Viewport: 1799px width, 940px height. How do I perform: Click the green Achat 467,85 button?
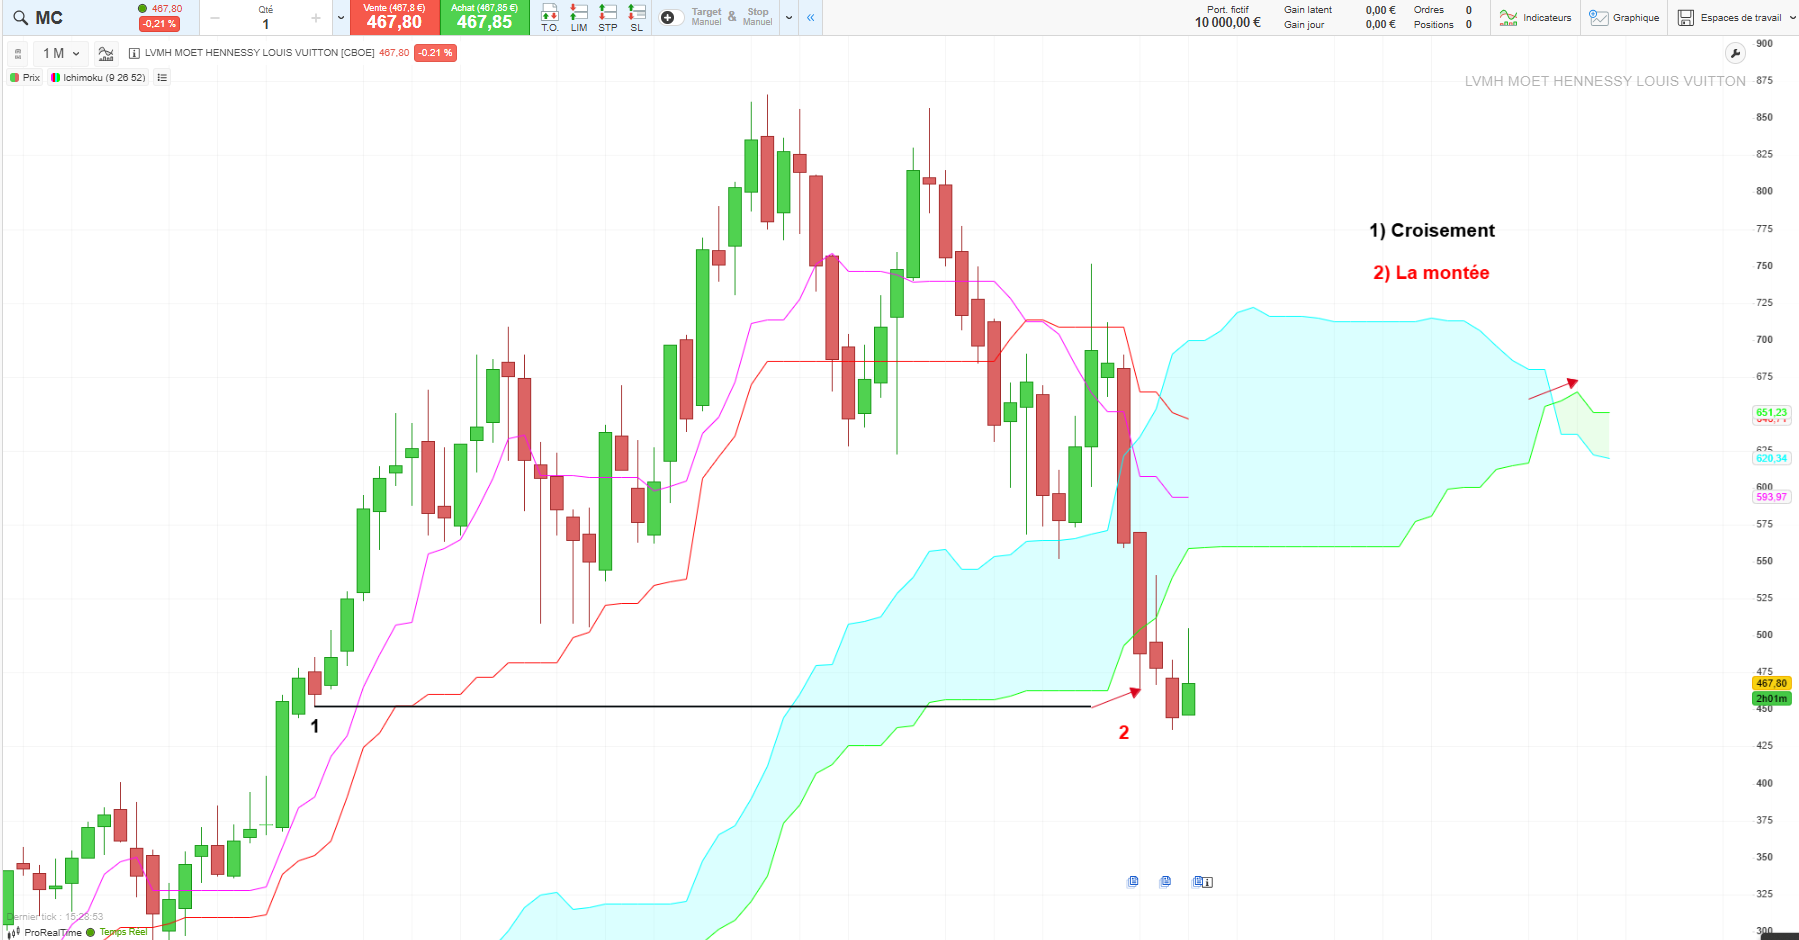click(x=484, y=17)
